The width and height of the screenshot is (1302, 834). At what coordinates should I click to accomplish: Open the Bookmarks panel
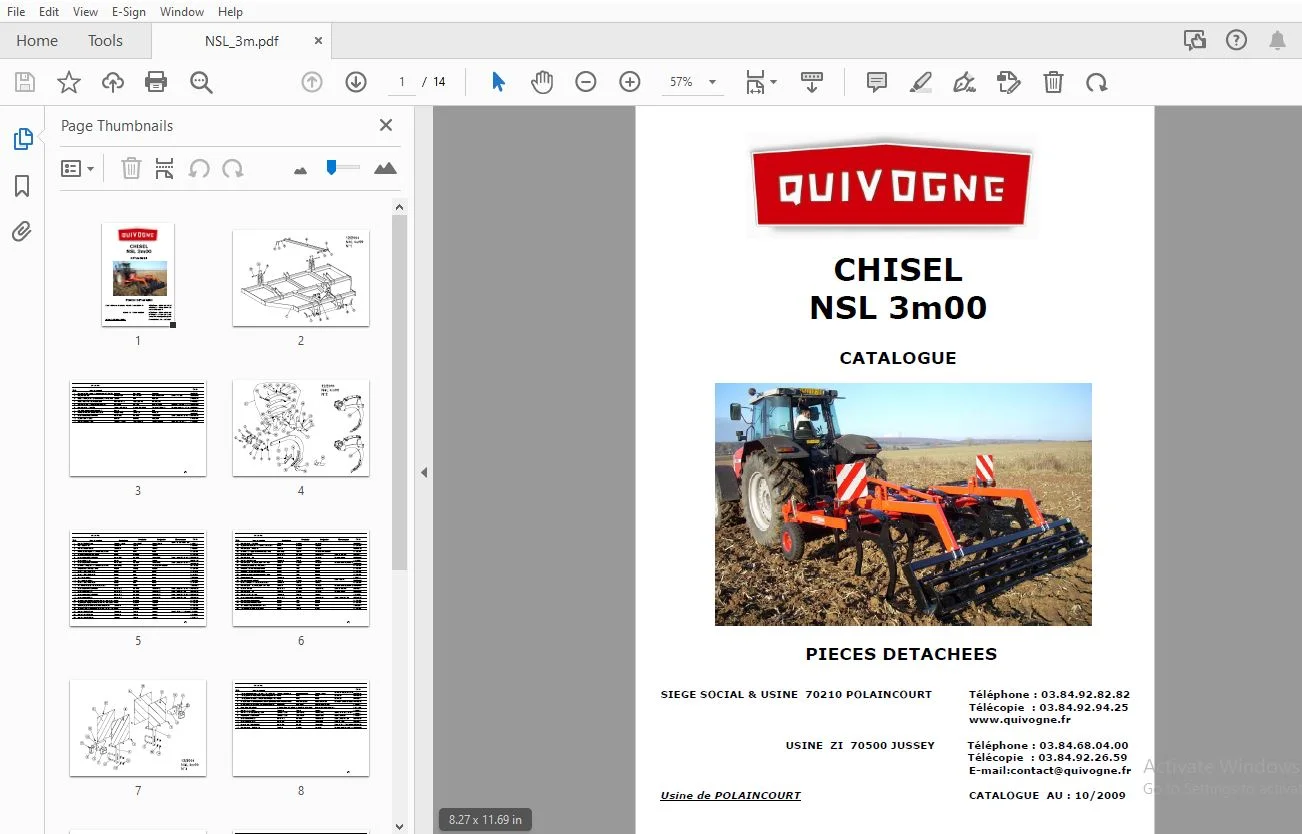[22, 186]
